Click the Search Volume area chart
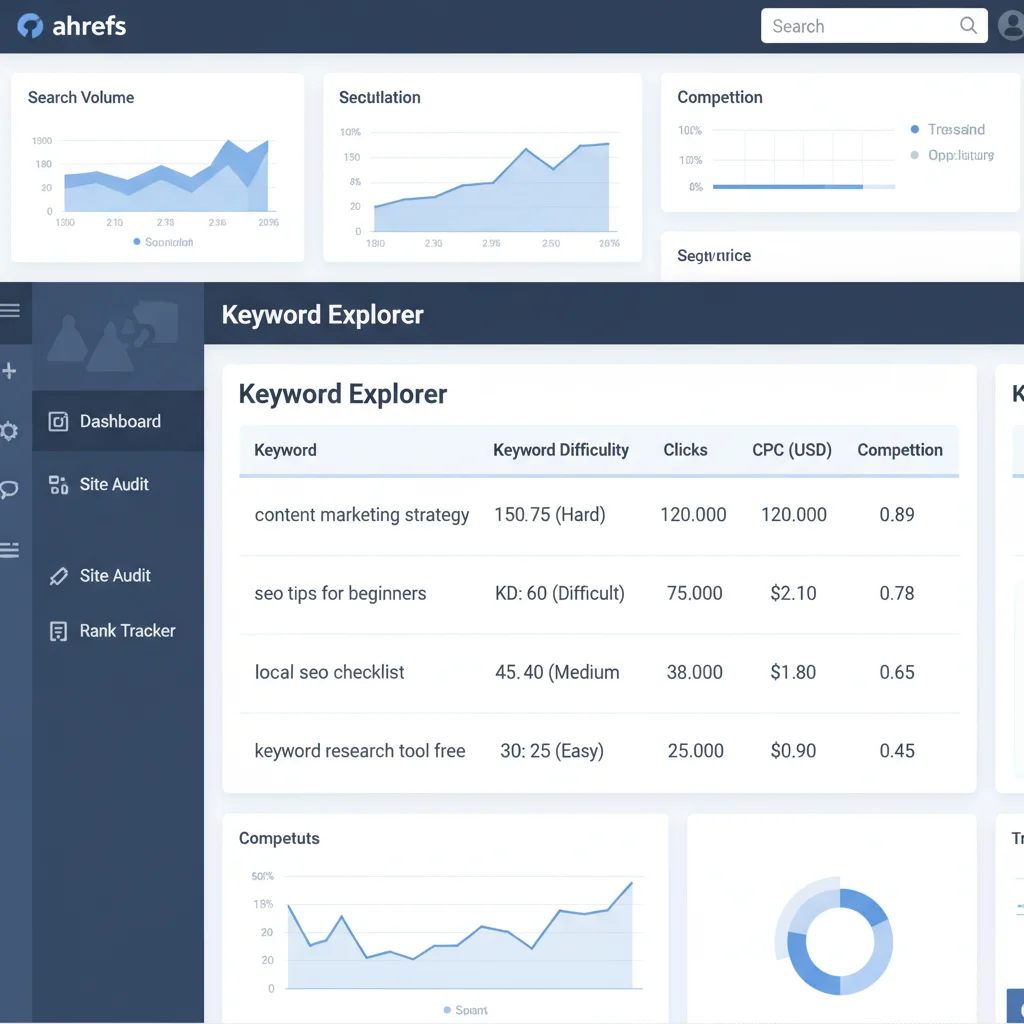 coord(167,176)
